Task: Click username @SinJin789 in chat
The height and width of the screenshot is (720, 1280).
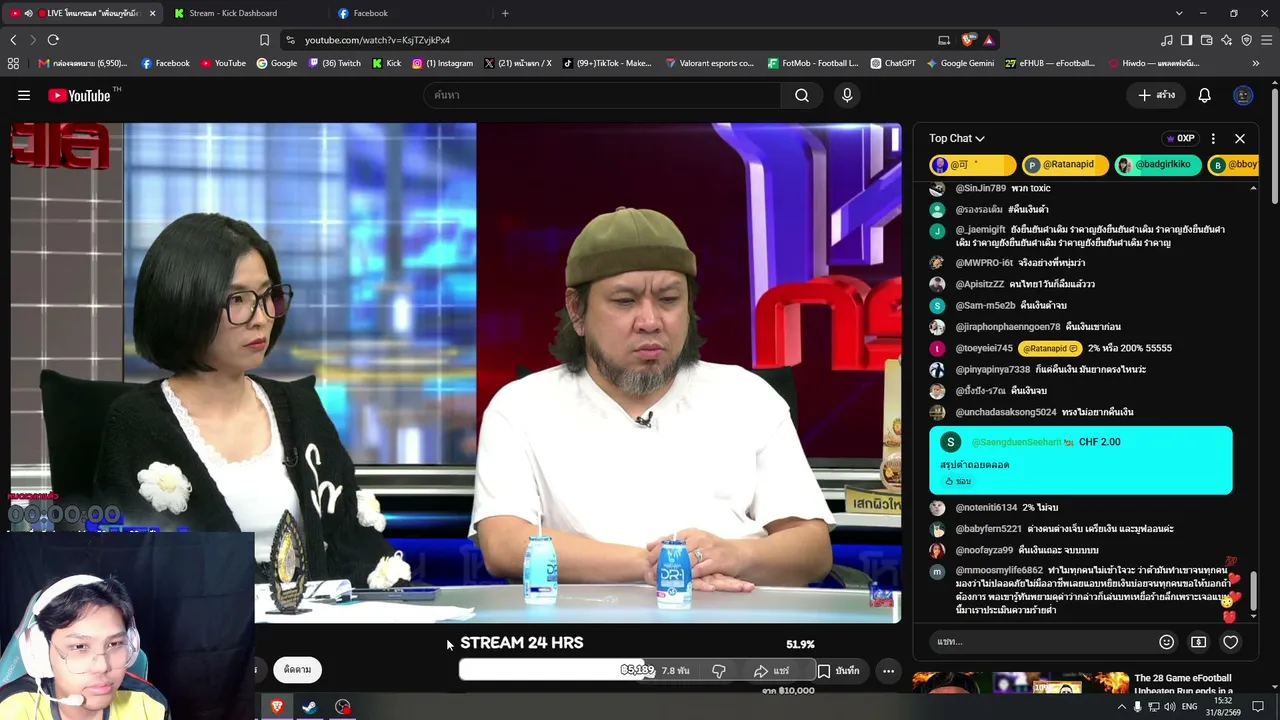Action: (x=980, y=188)
